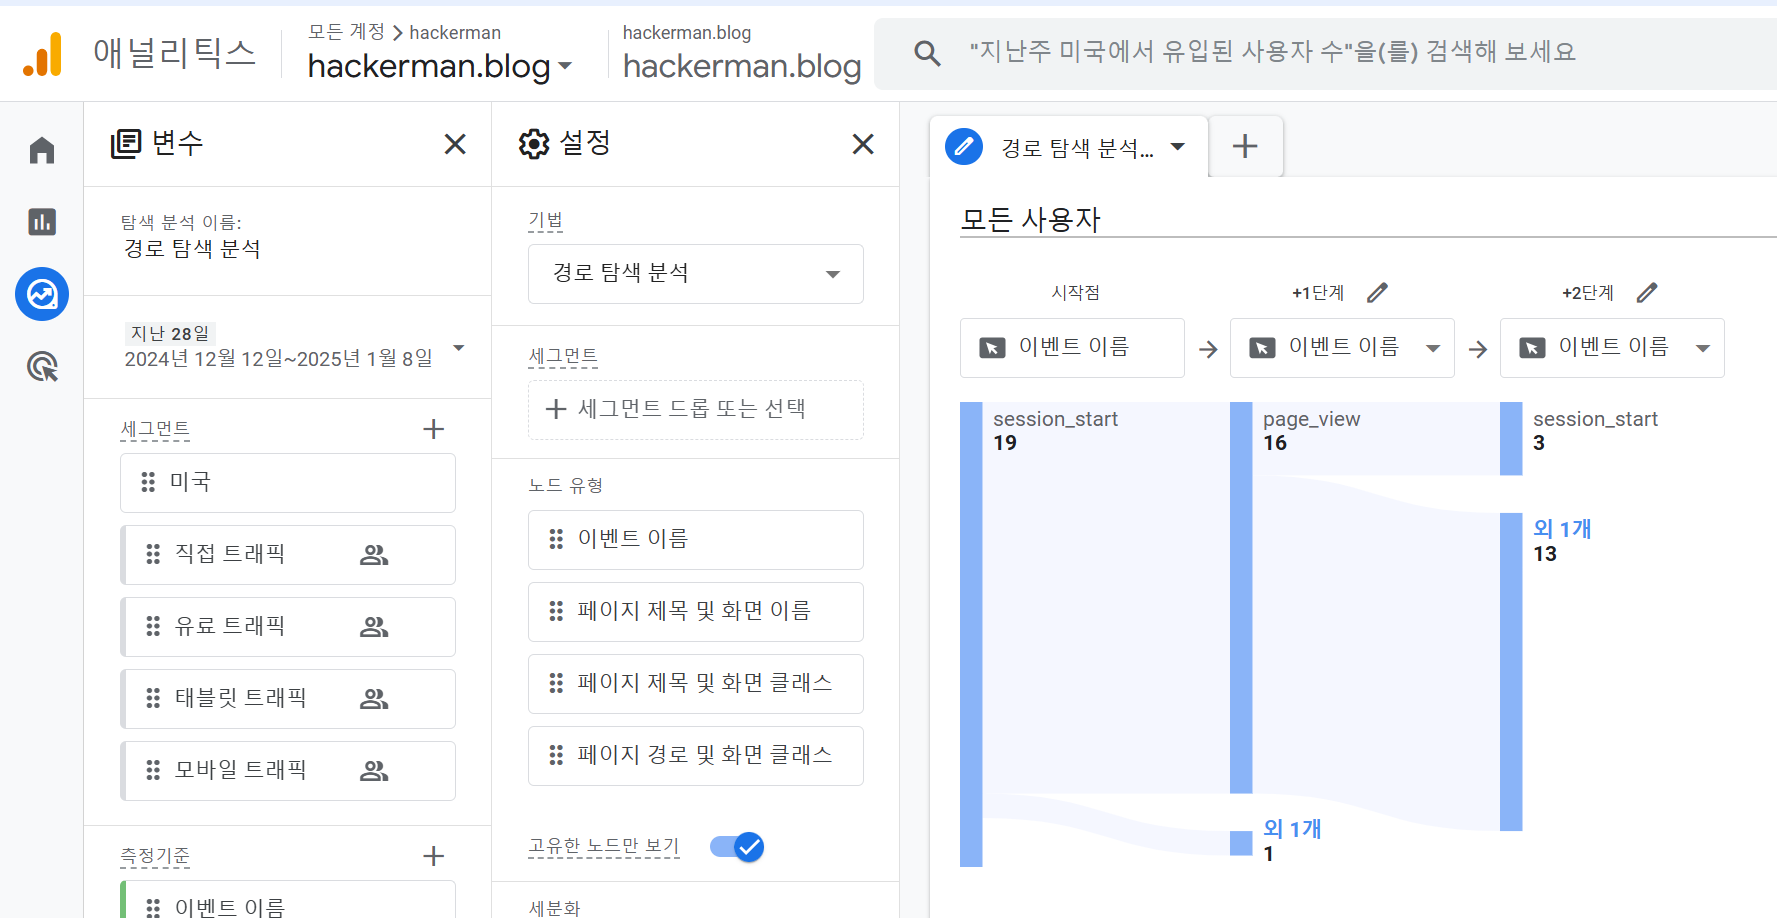
Task: Click the search magnifier icon
Action: tap(927, 53)
